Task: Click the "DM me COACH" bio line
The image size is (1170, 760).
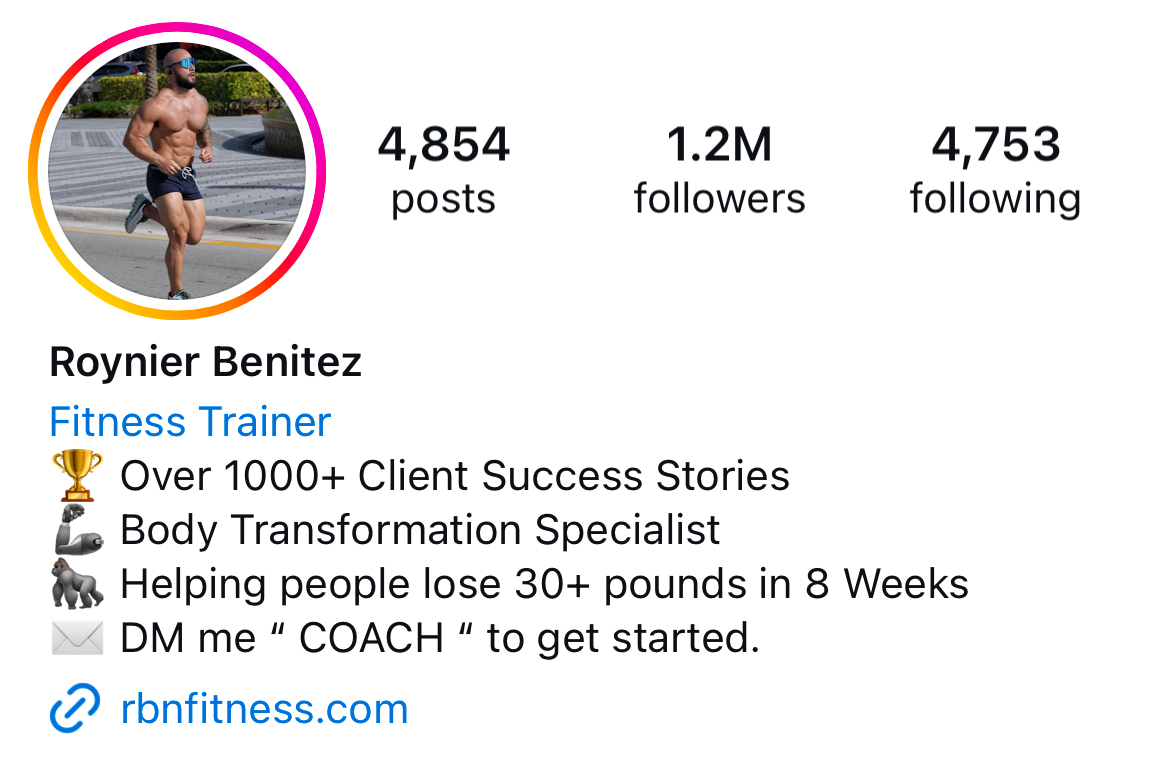Action: [x=440, y=638]
